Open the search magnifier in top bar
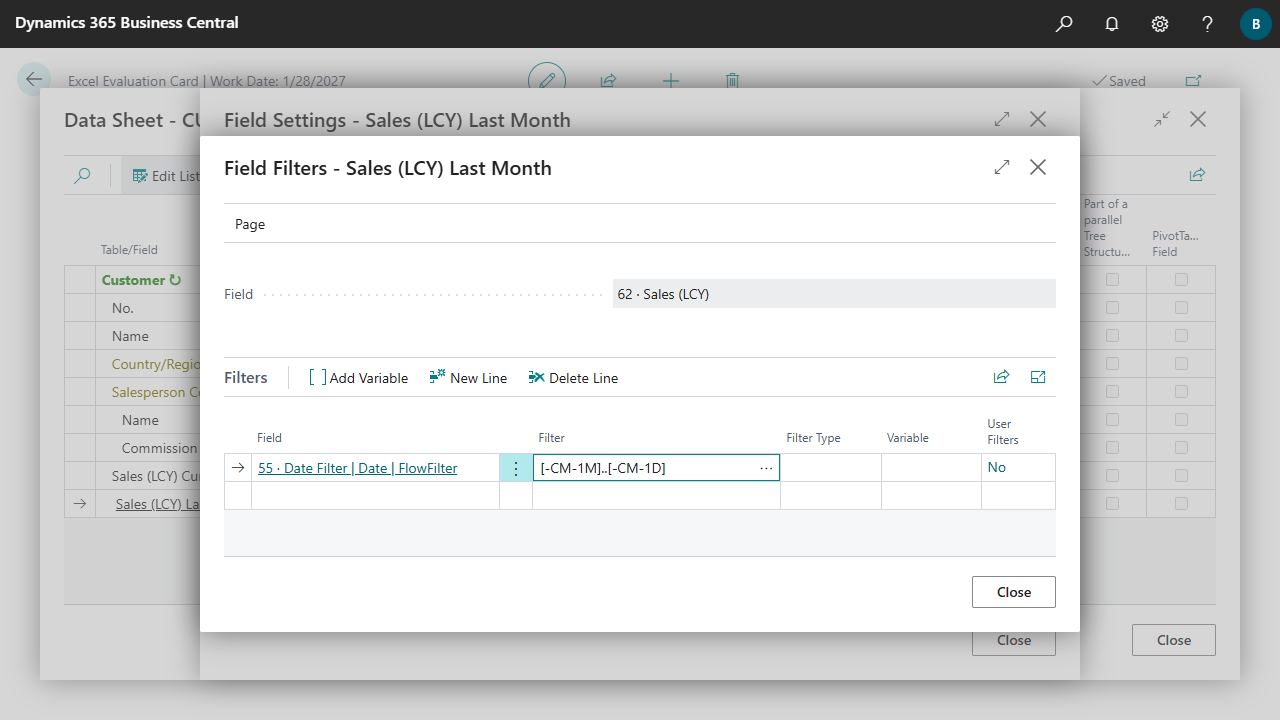 pos(1064,24)
